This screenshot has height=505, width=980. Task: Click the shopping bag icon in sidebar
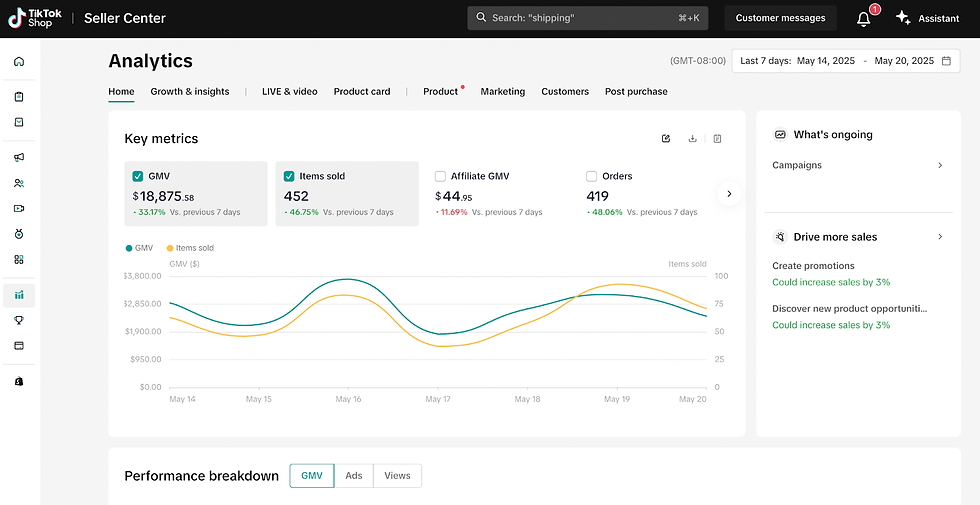point(19,381)
